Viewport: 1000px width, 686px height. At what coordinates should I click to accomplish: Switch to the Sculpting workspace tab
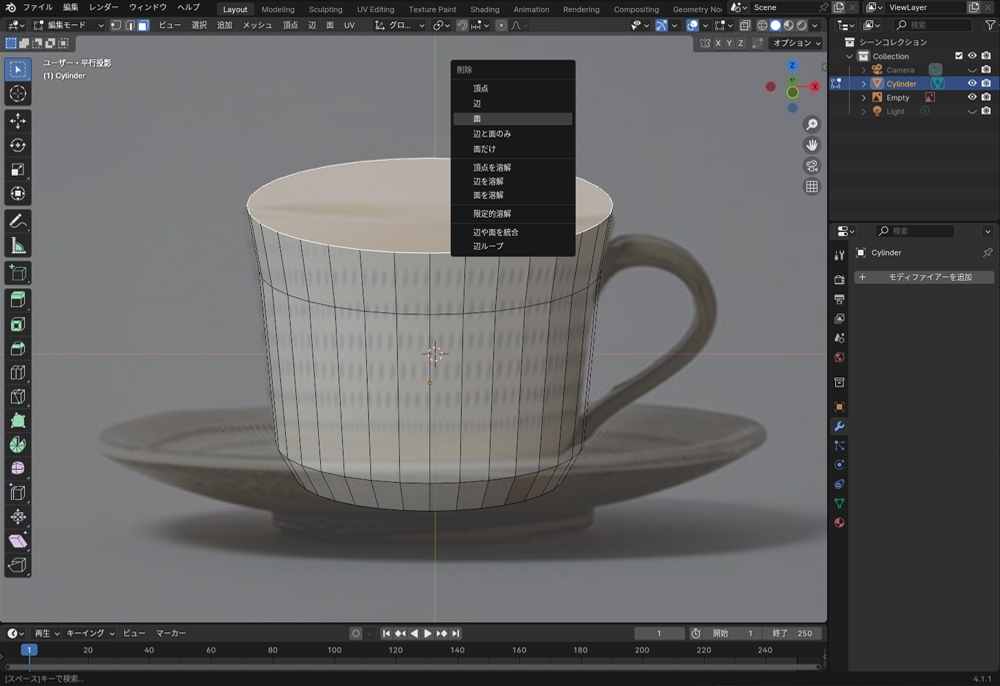(x=325, y=9)
